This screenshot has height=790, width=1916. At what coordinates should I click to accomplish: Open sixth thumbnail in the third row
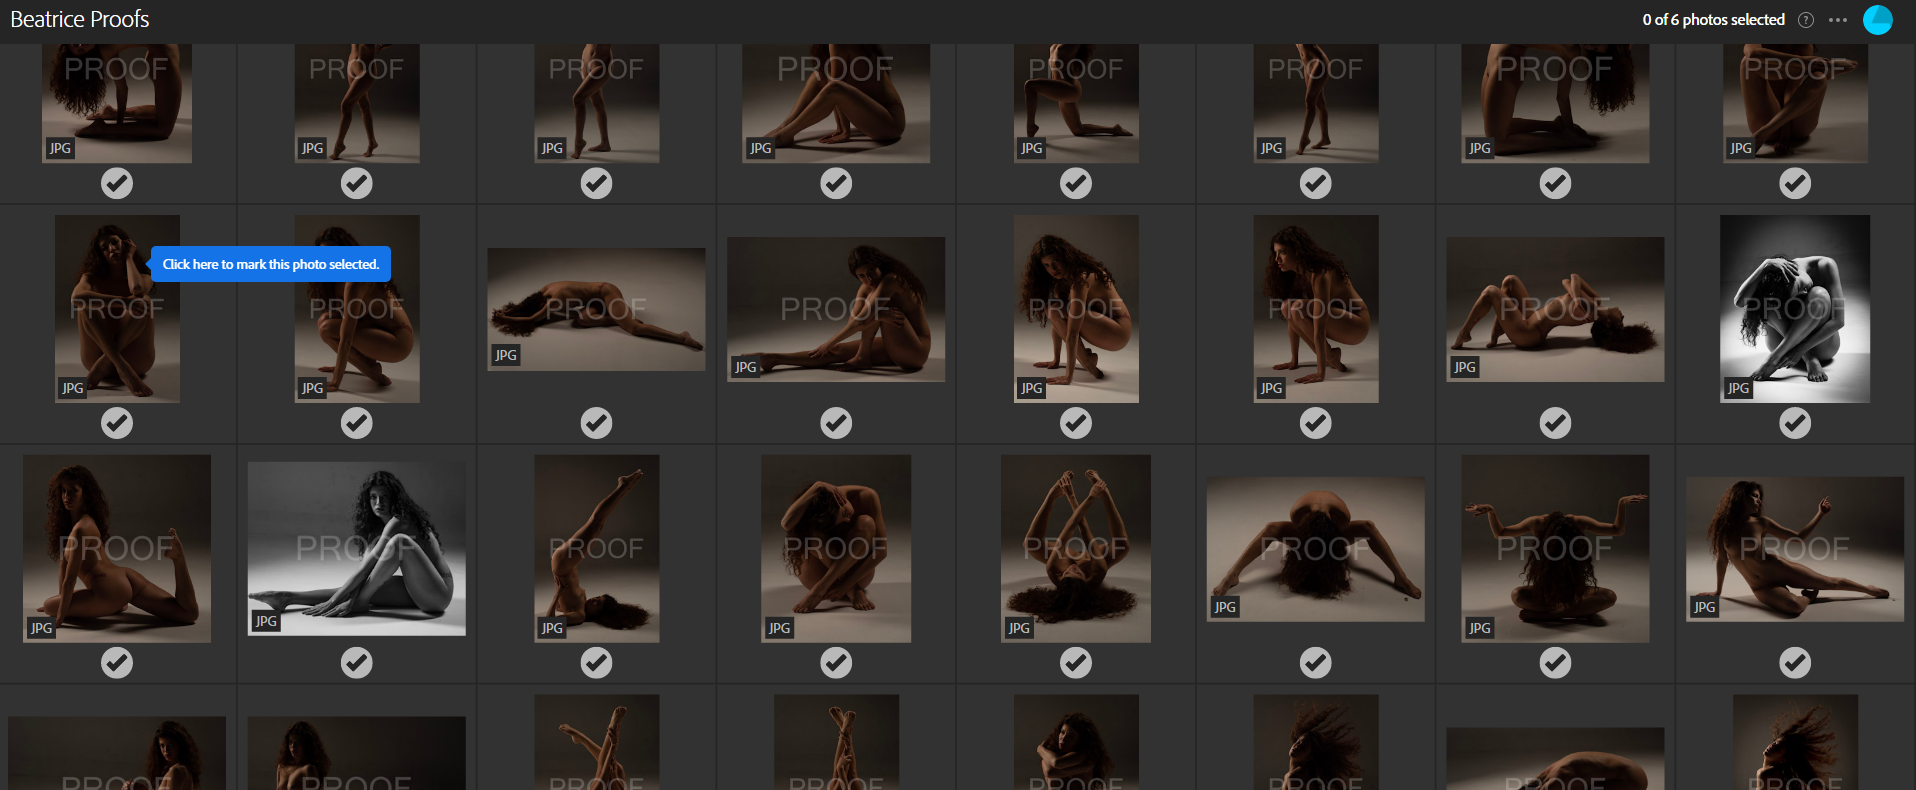coord(1316,549)
